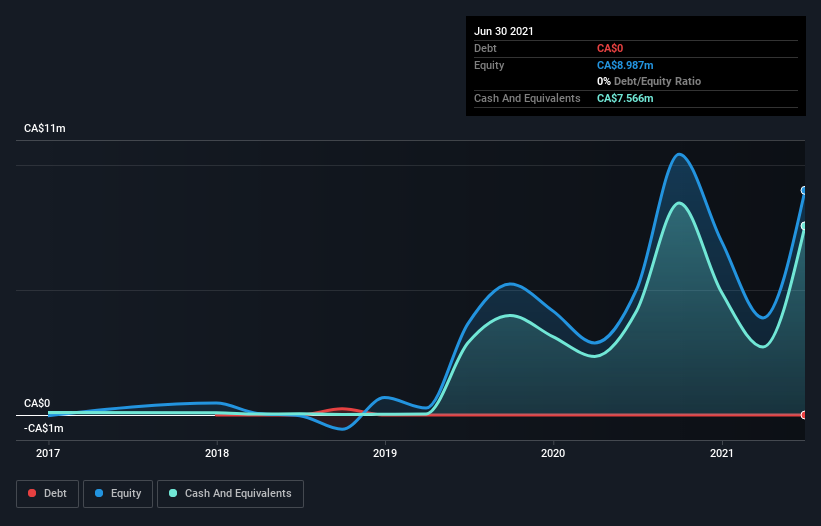The height and width of the screenshot is (526, 821).
Task: Click the 2018 x-axis label
Action: (217, 453)
